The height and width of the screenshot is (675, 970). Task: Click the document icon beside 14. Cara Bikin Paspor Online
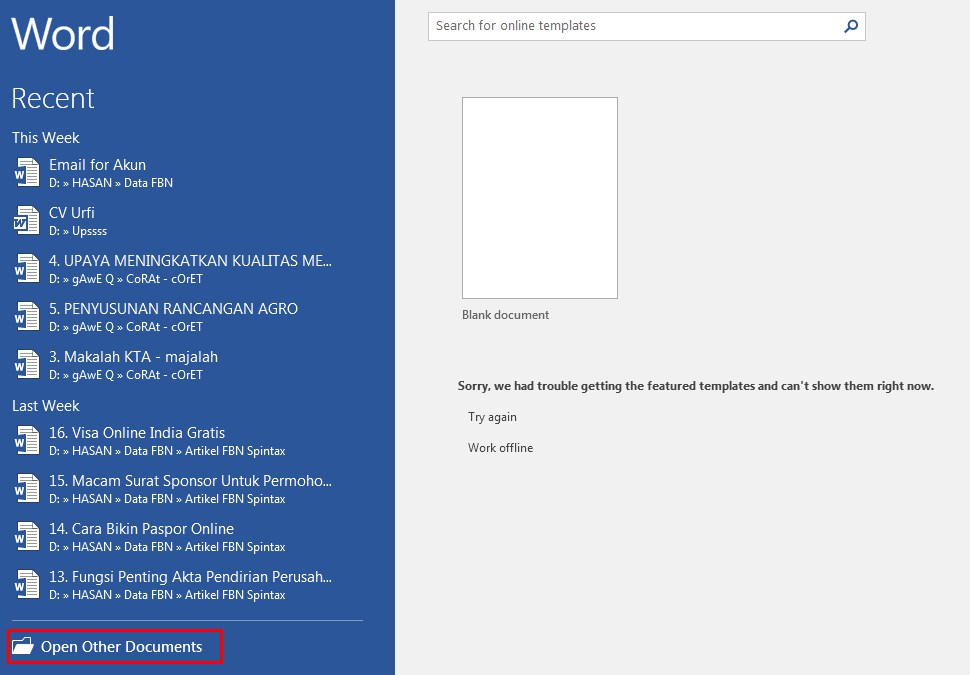pyautogui.click(x=27, y=536)
